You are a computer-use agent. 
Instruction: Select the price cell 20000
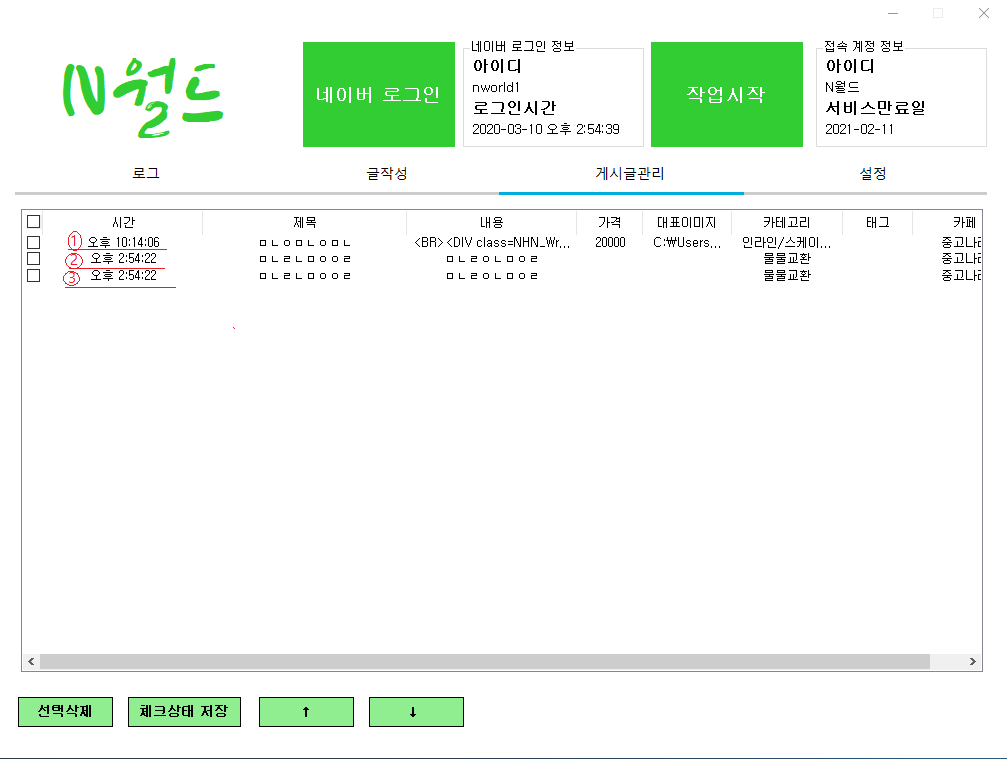pos(610,243)
